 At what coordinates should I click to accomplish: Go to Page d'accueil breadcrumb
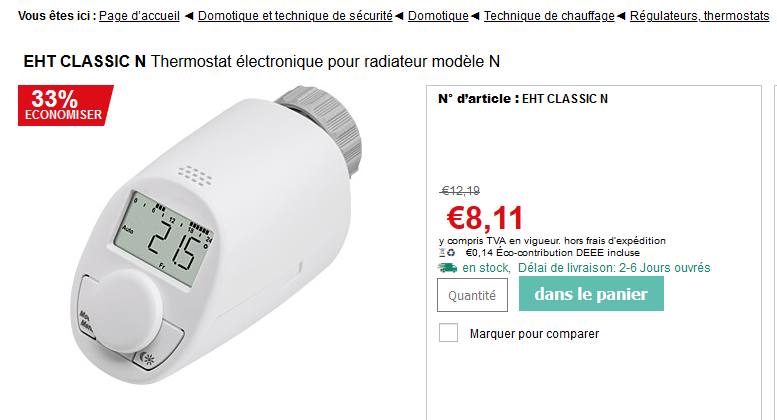pyautogui.click(x=140, y=16)
